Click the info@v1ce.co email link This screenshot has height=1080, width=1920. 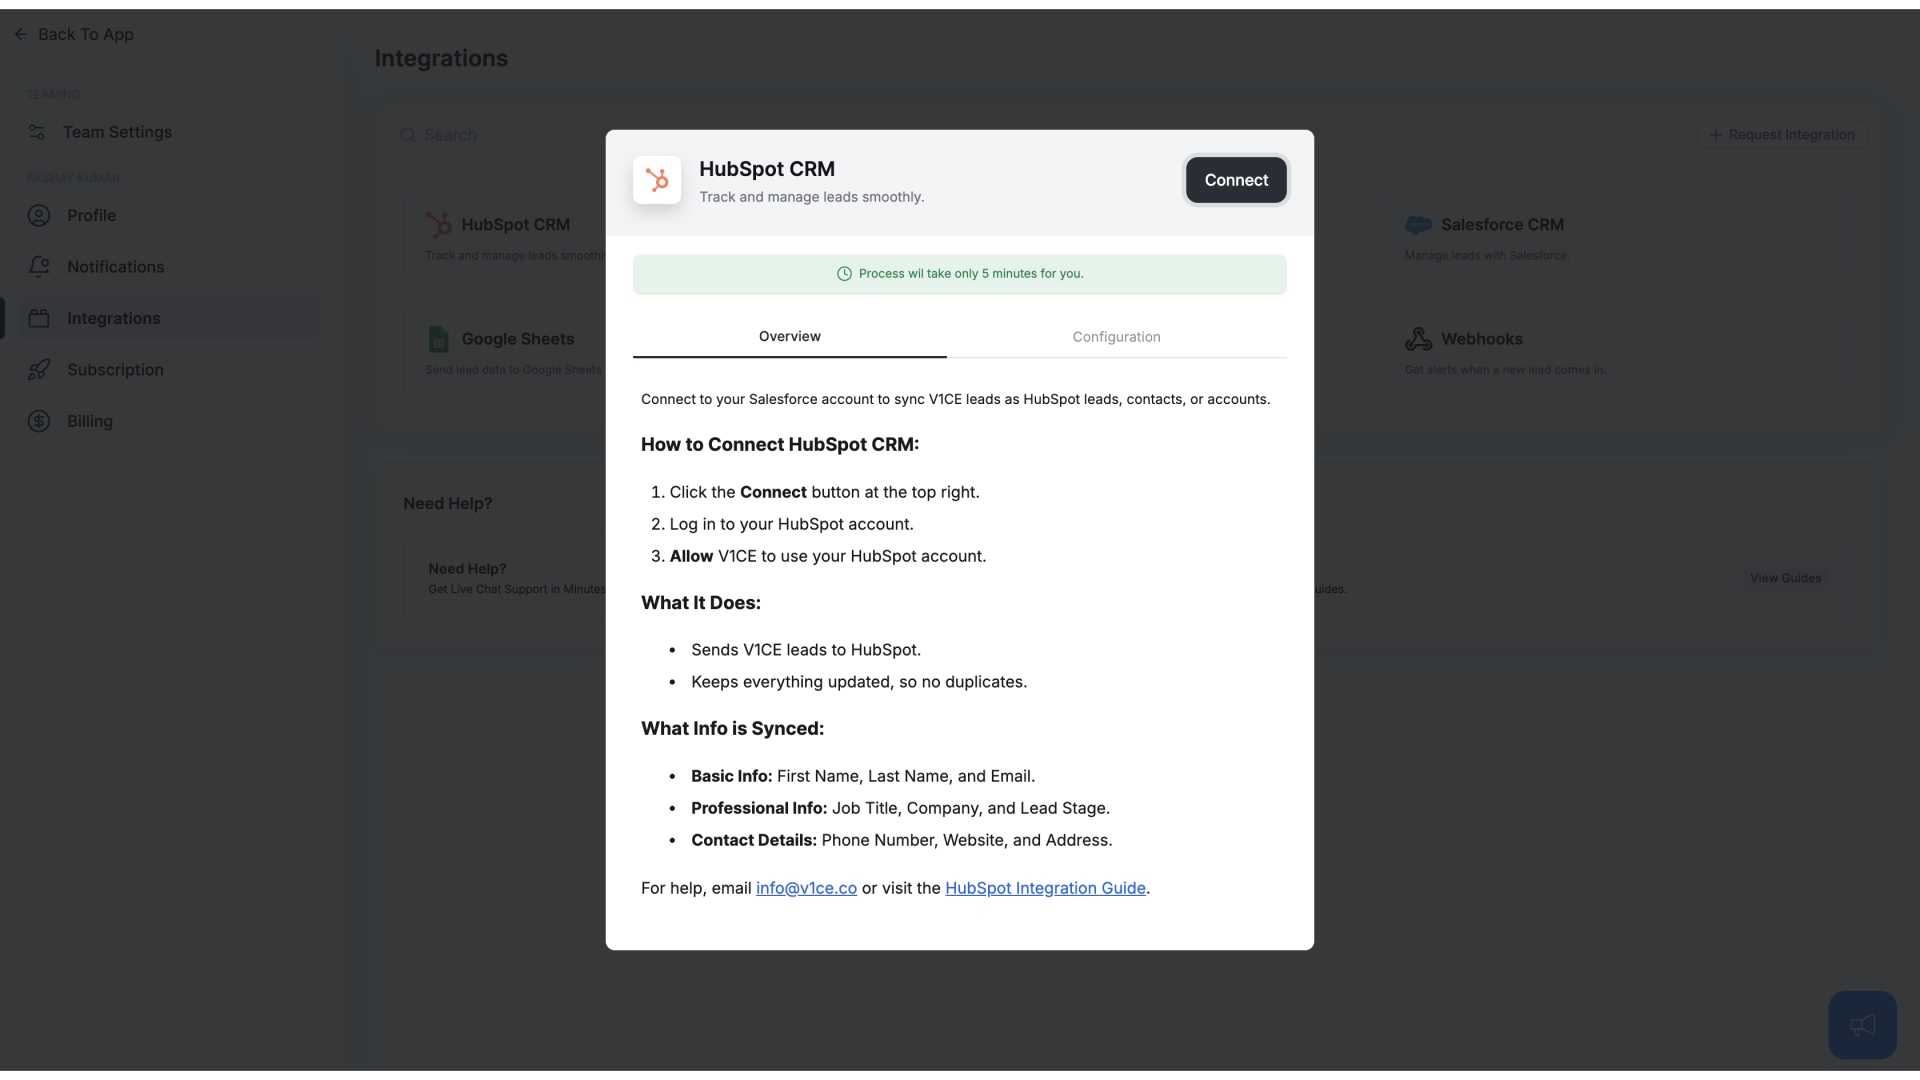coord(806,887)
